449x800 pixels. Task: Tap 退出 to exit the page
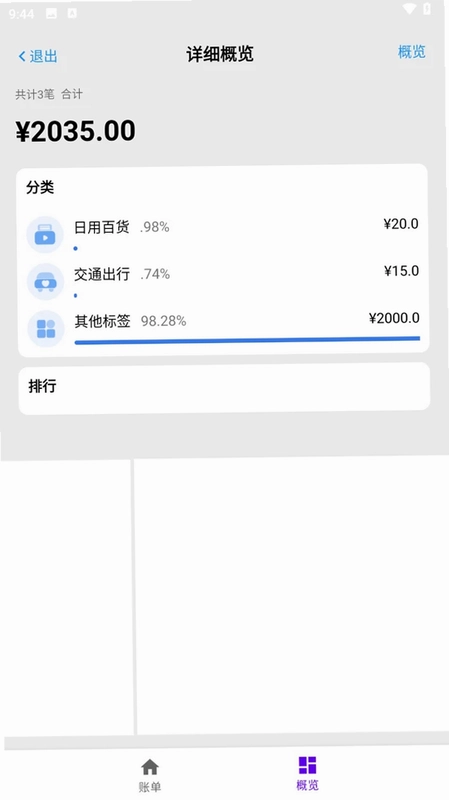tap(43, 56)
